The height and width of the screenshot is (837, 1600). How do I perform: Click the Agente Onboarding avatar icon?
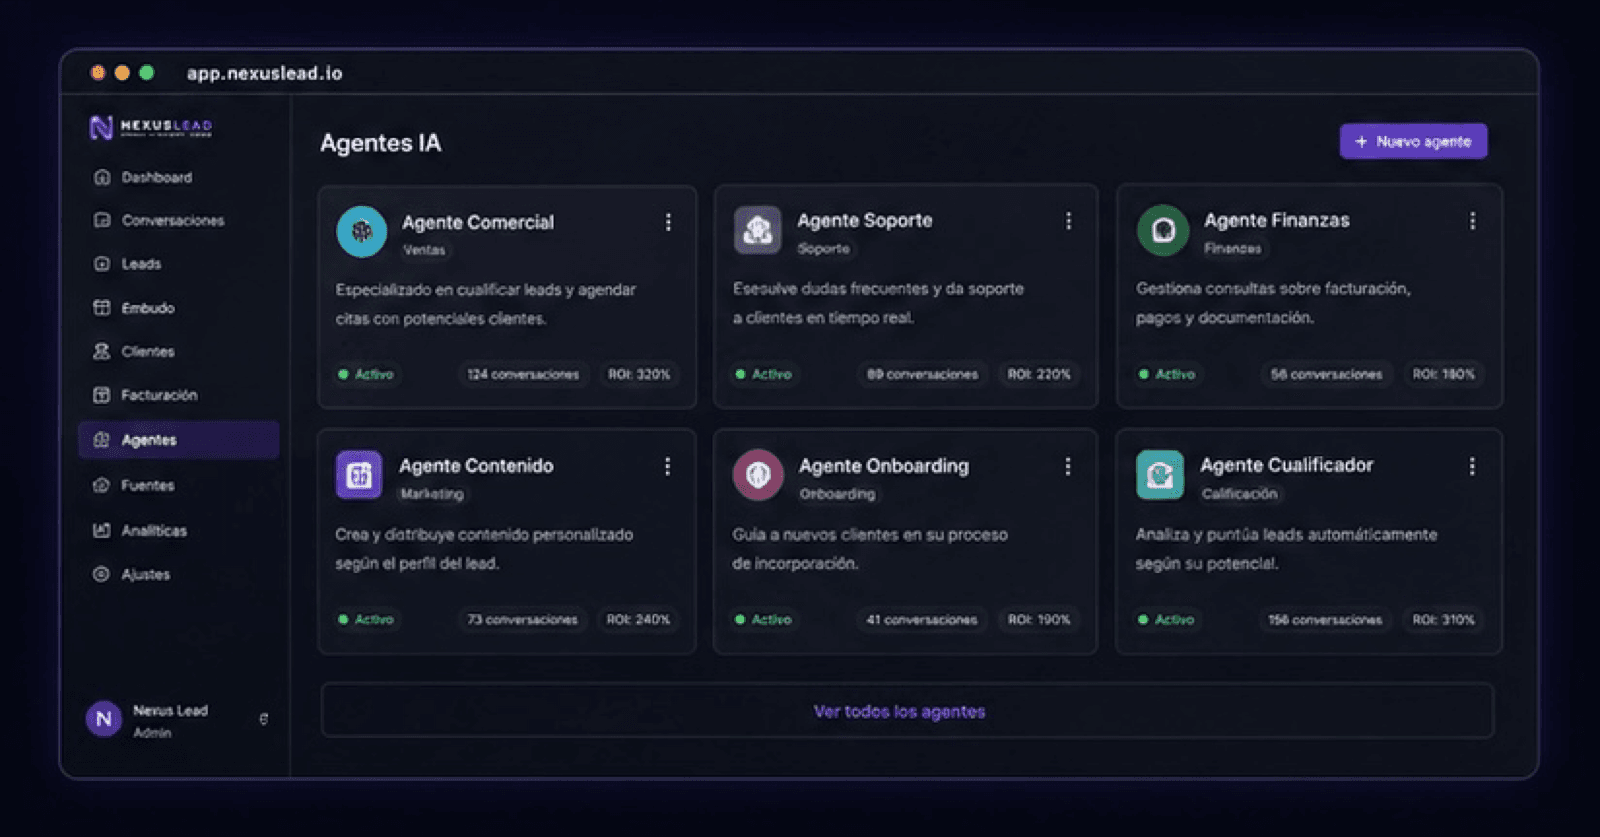(758, 474)
